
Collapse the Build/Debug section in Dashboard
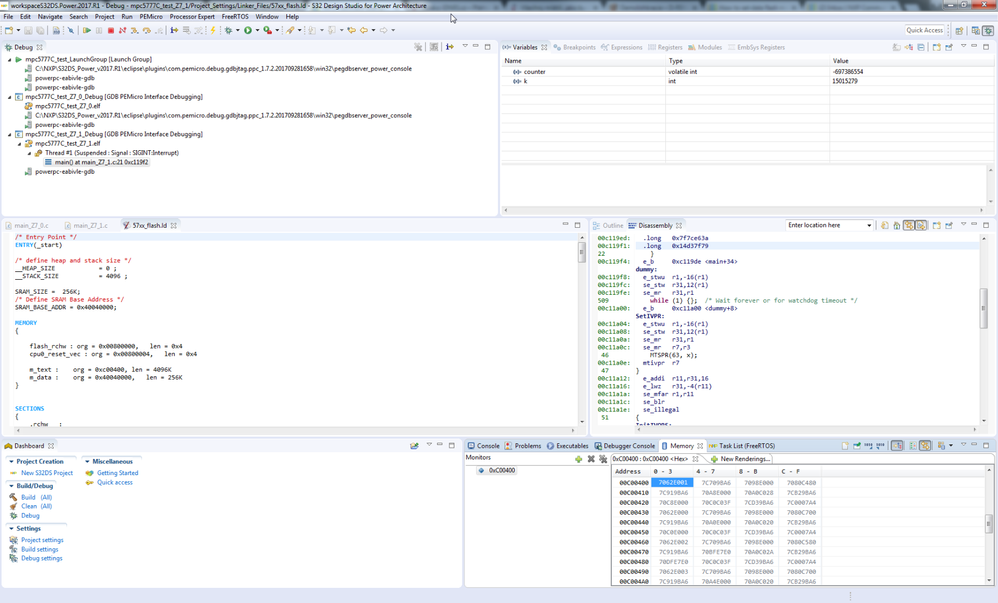[x=11, y=486]
